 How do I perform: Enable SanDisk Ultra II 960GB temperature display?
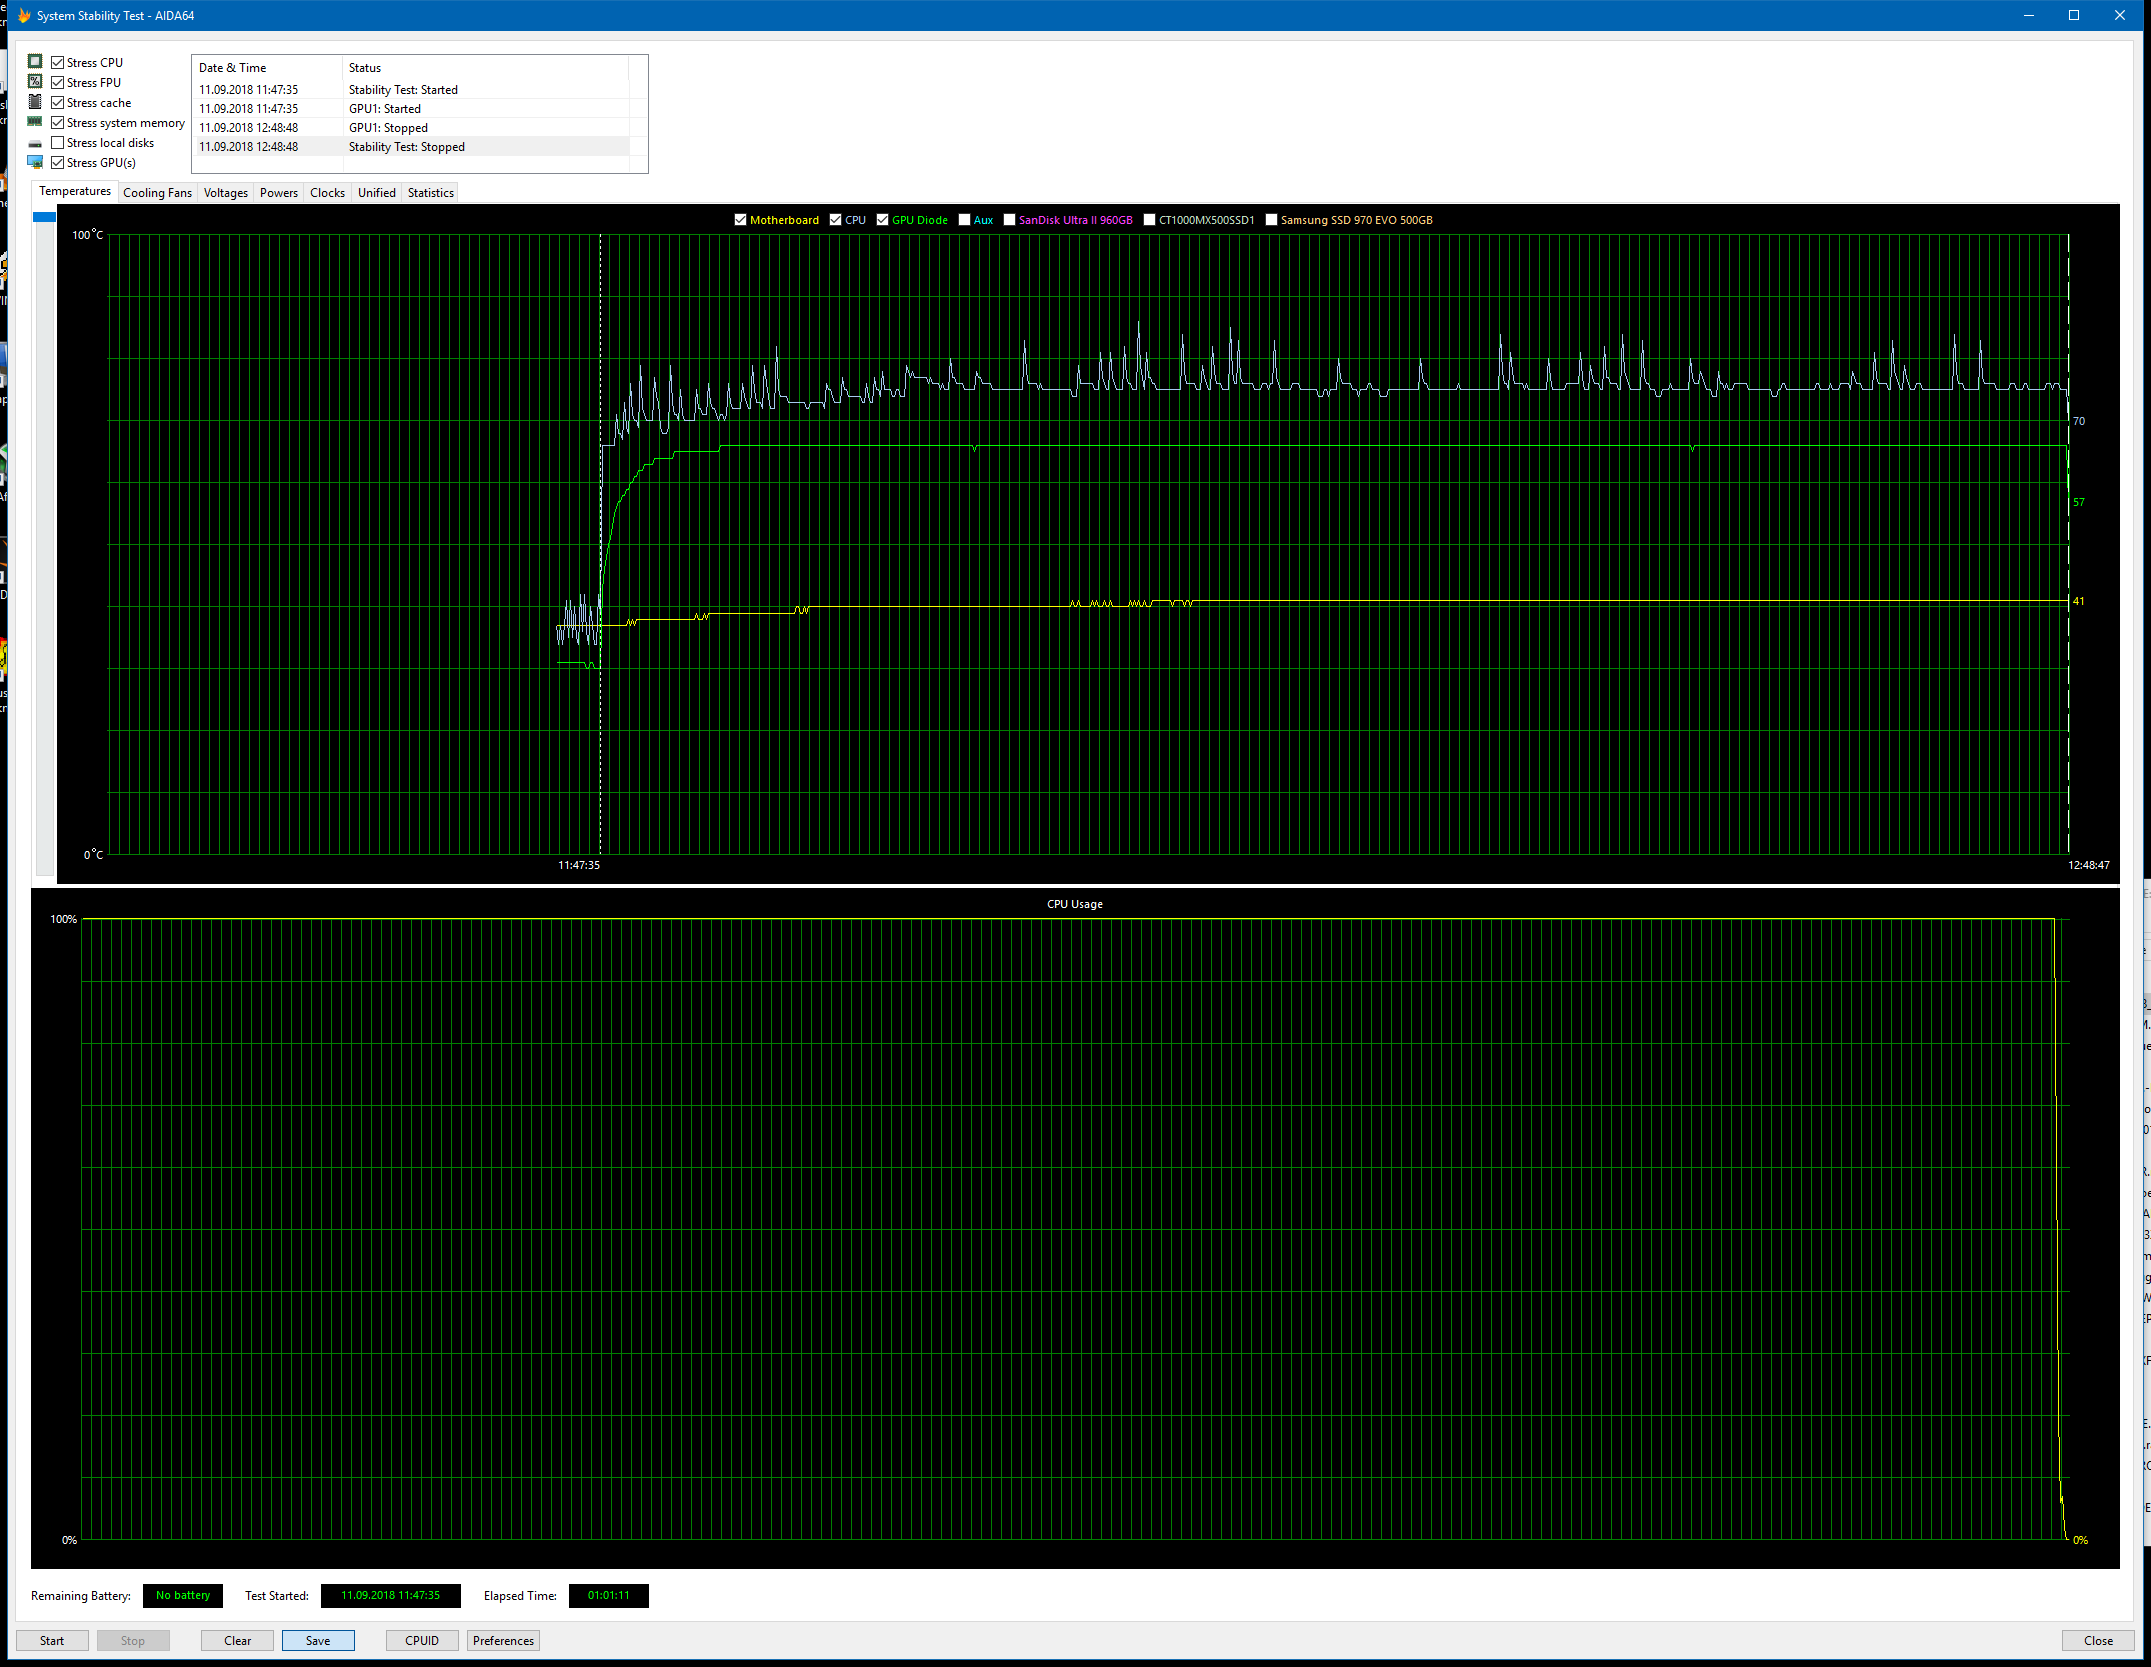click(1009, 219)
